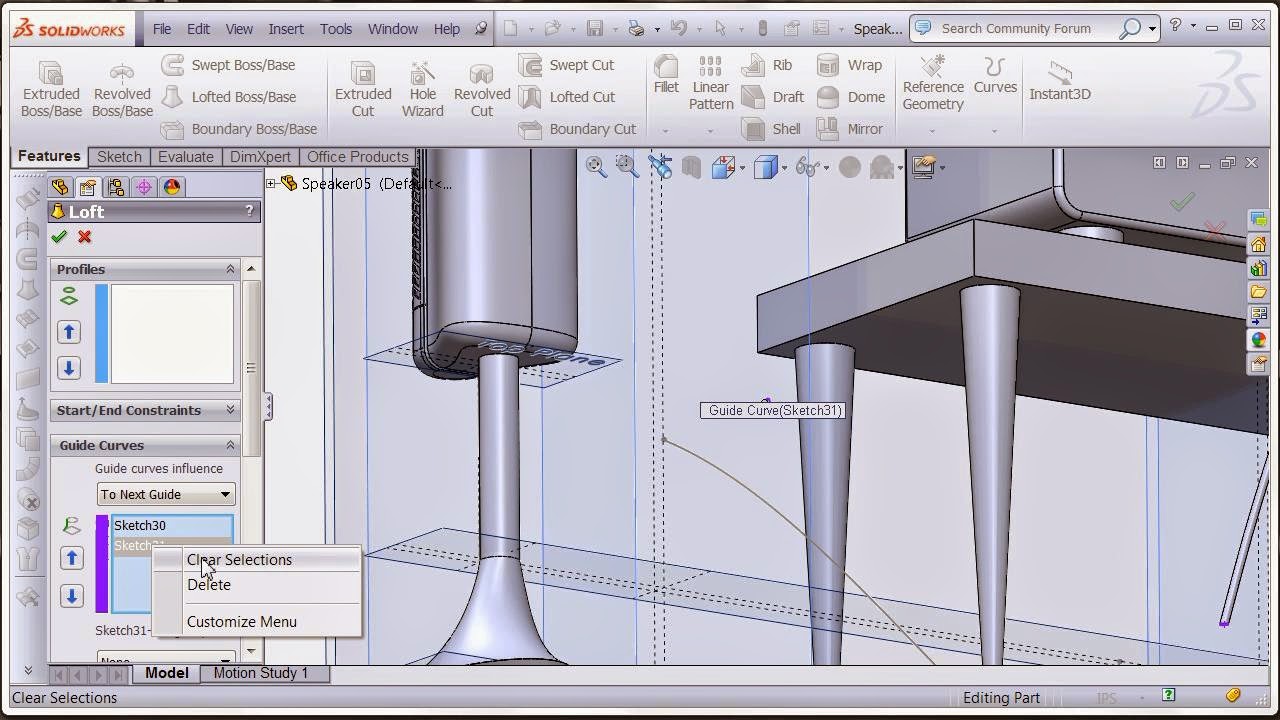The width and height of the screenshot is (1280, 720).
Task: Click Zoom to Fit icon in viewport
Action: [596, 167]
